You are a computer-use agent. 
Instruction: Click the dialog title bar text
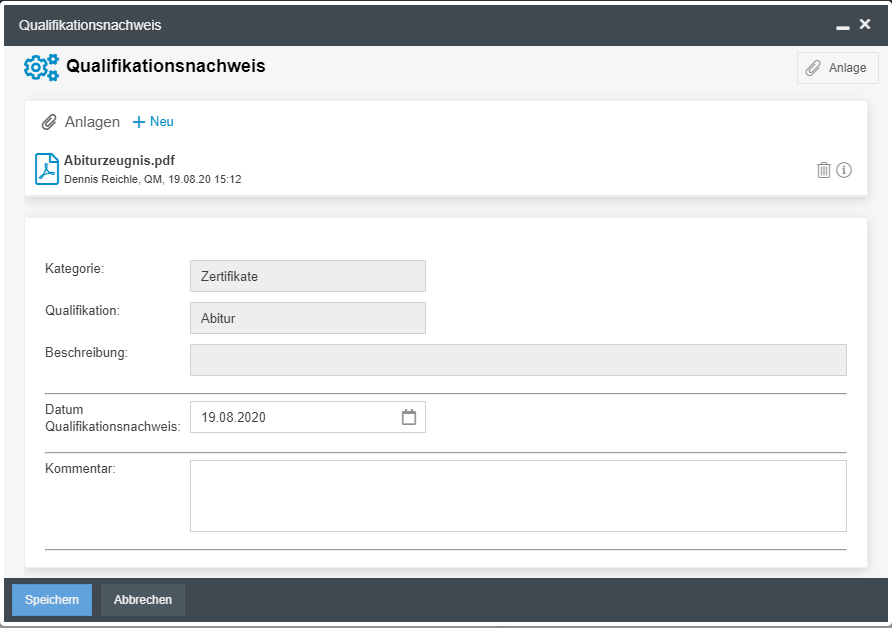90,25
